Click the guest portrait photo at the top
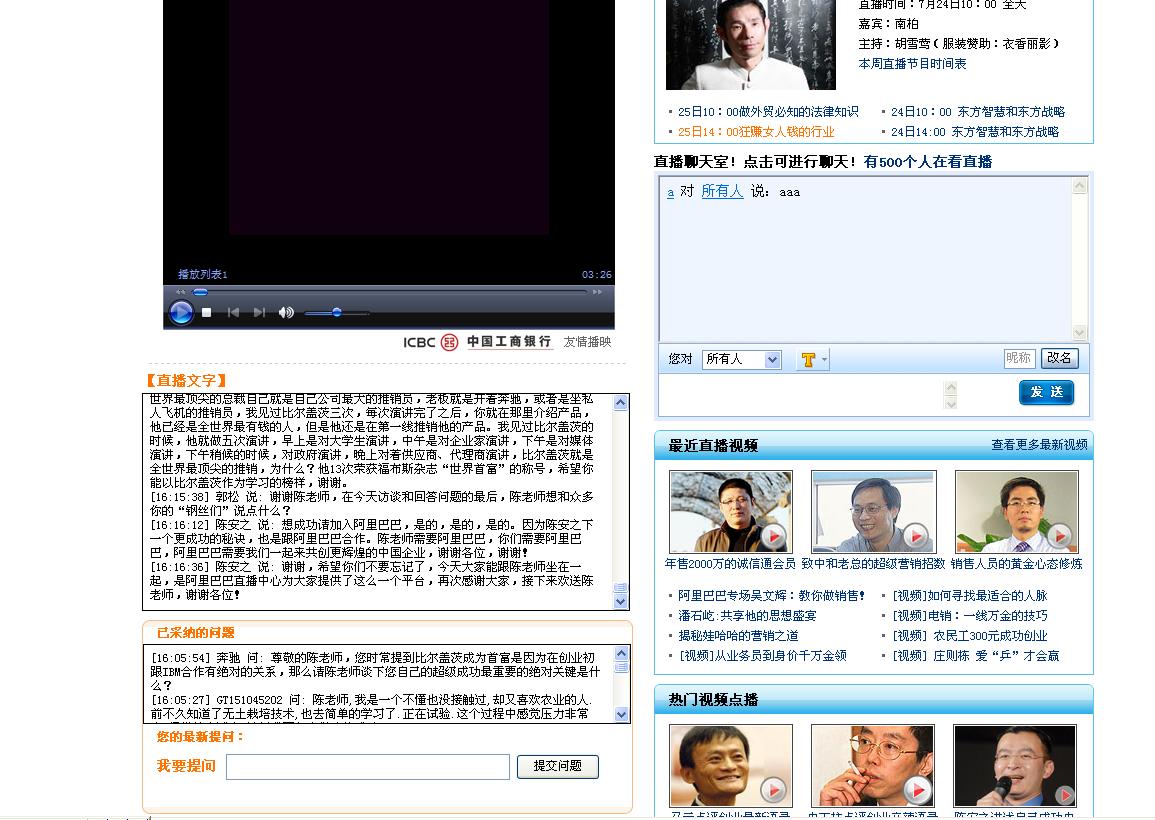1155x820 pixels. point(751,44)
